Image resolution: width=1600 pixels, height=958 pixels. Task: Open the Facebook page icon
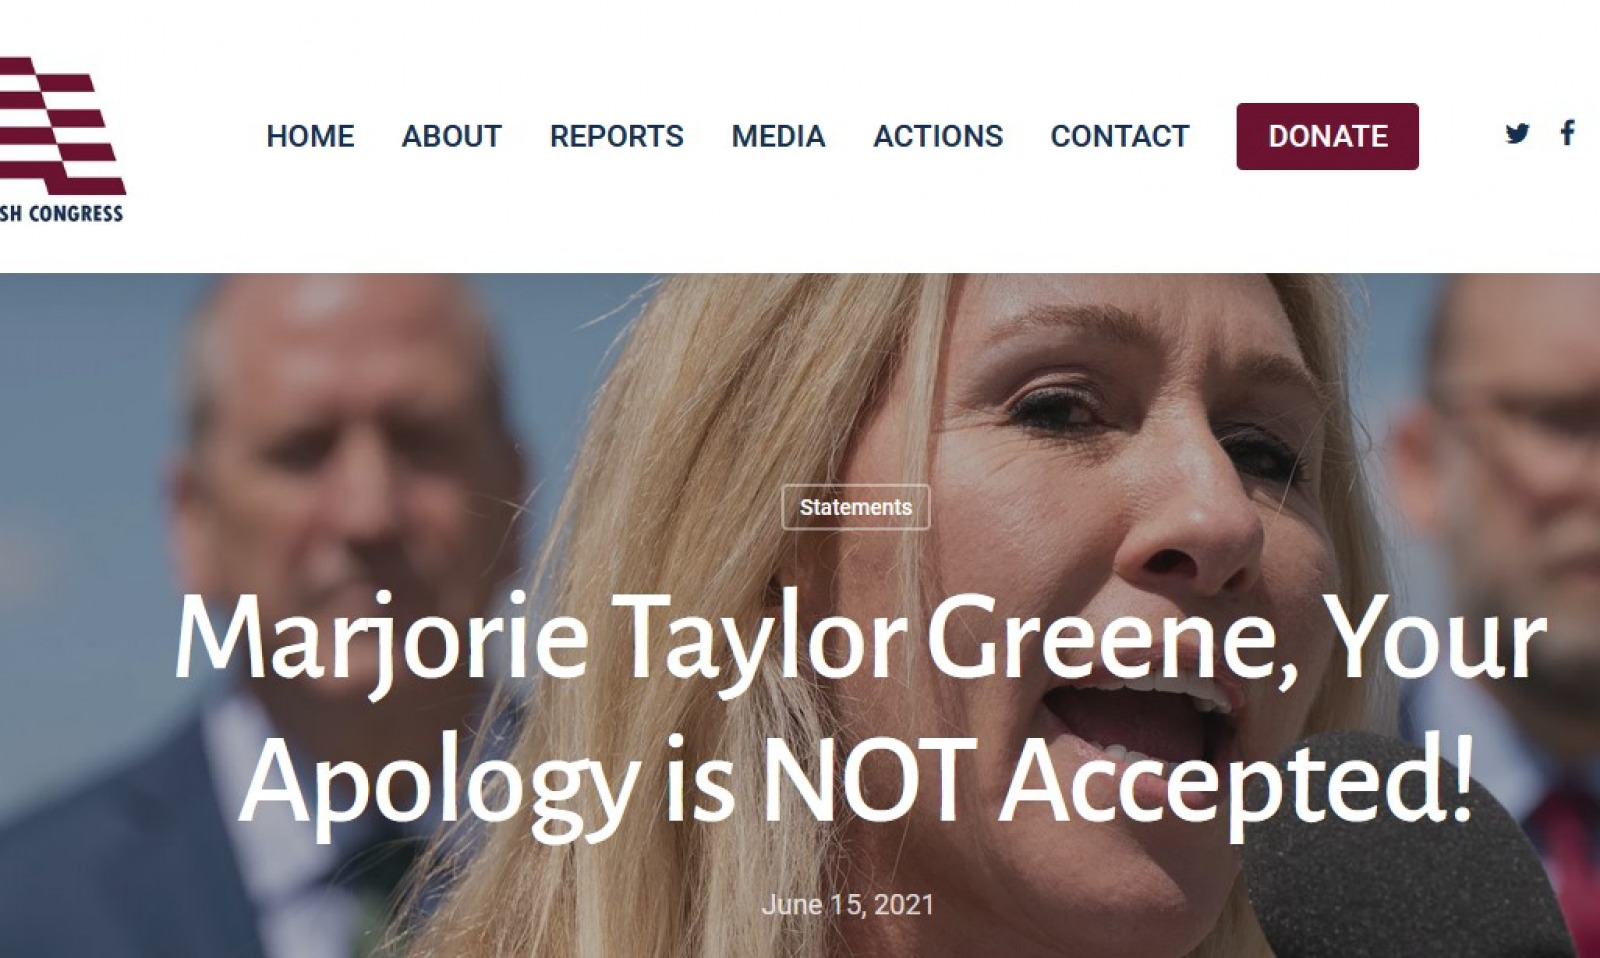coord(1568,133)
